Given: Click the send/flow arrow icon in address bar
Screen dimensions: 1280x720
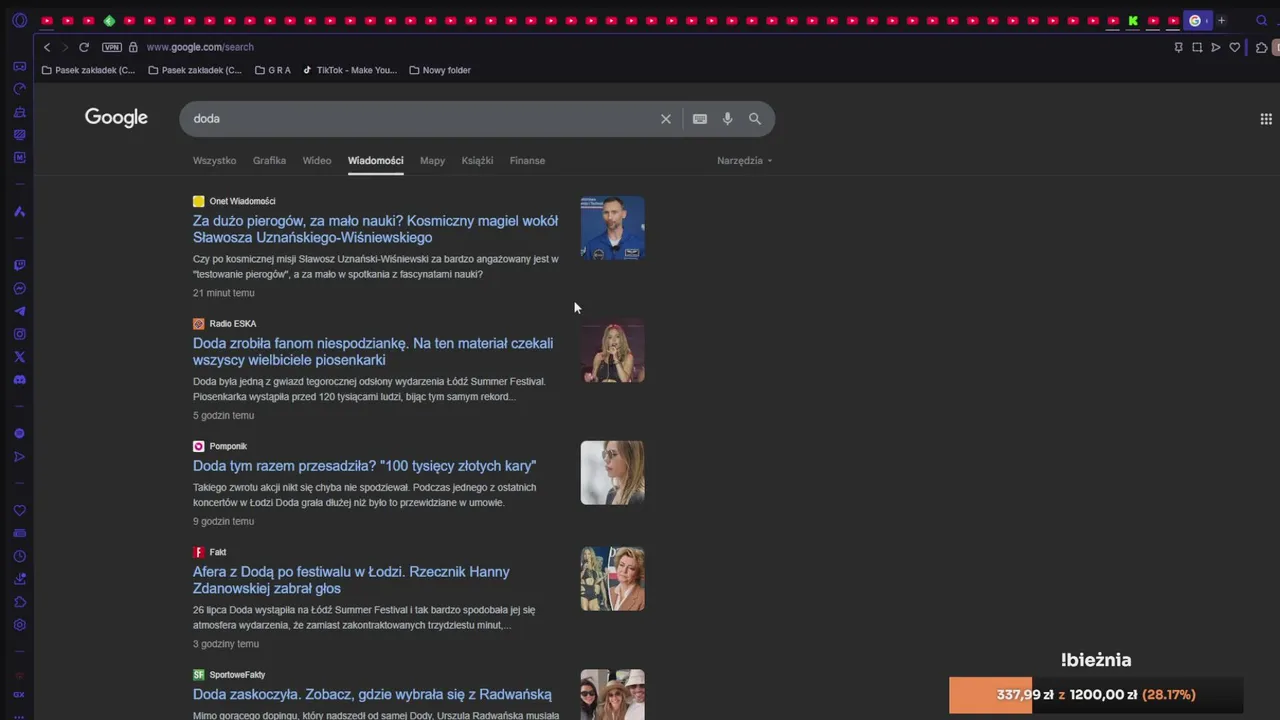Looking at the screenshot, I should click(x=1216, y=47).
